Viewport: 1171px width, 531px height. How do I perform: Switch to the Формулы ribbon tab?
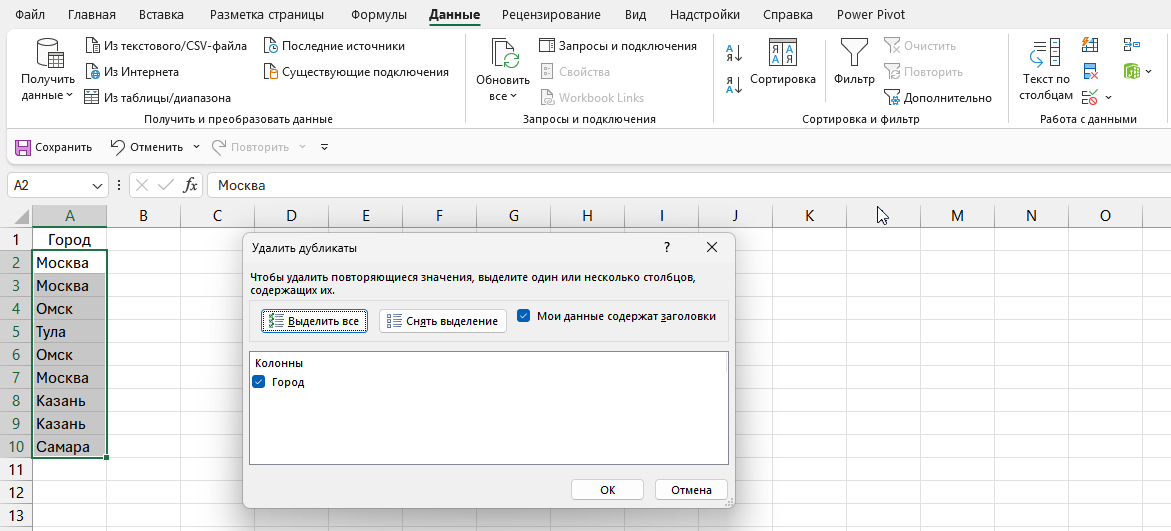379,15
